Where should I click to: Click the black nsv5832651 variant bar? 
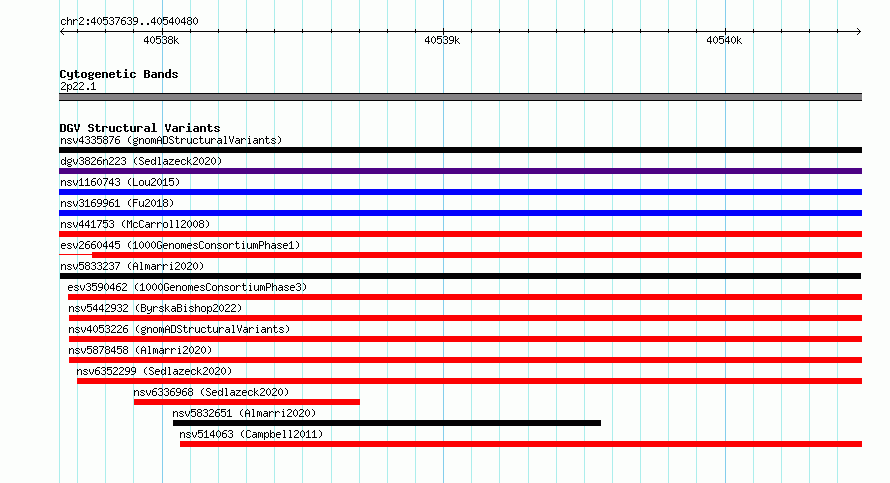tap(387, 423)
